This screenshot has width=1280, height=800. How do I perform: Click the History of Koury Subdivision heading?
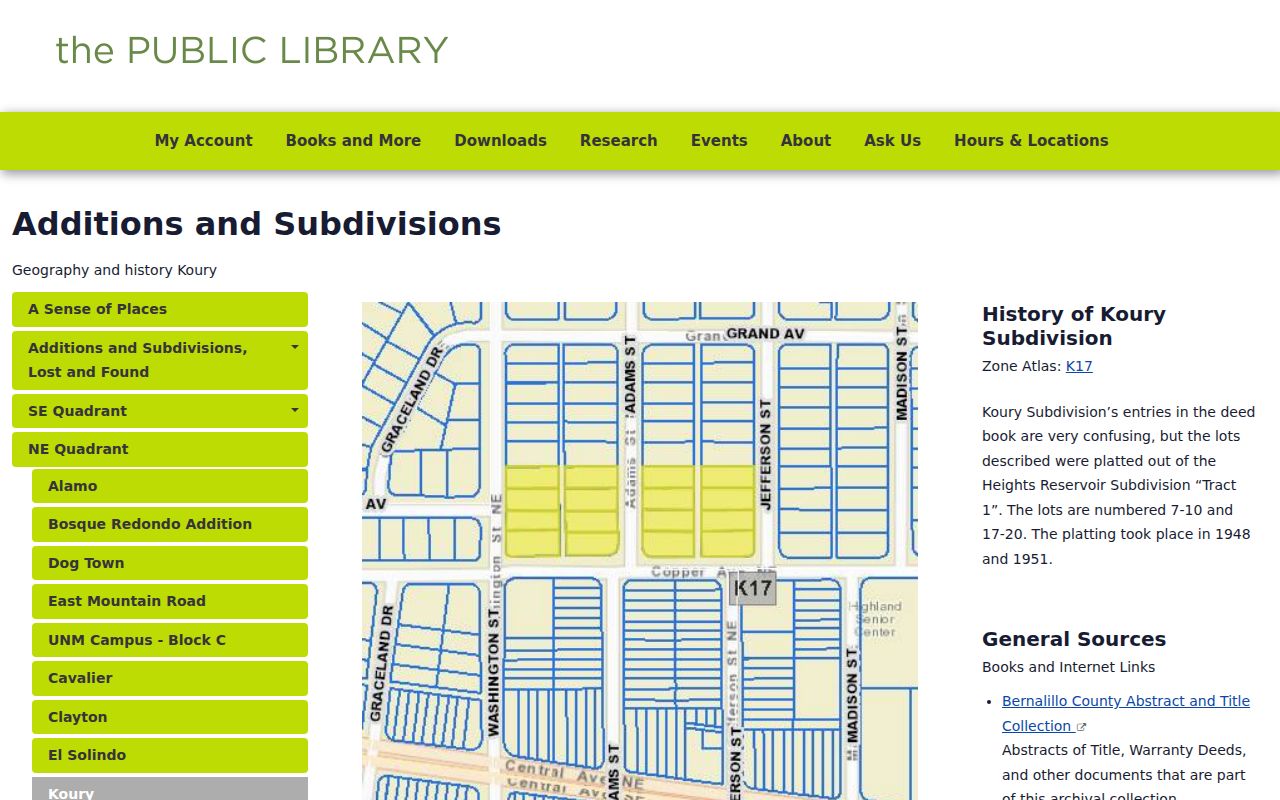(1074, 326)
